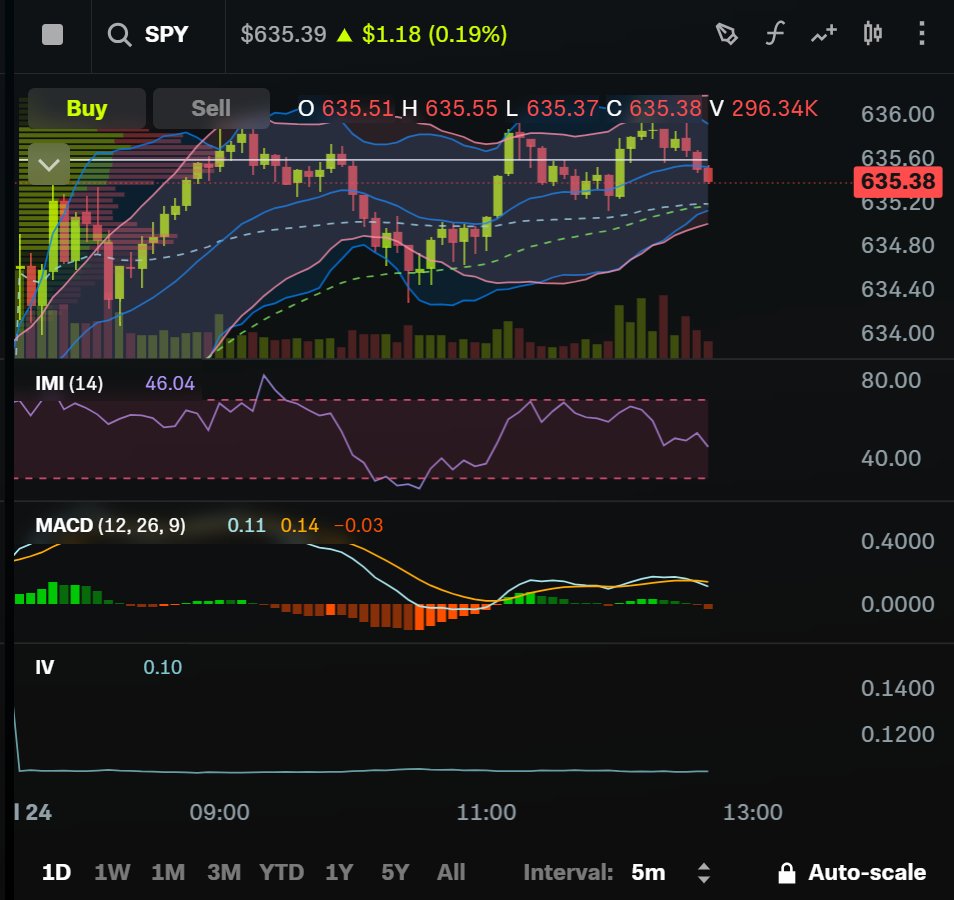
Task: Click the Buy button
Action: point(86,108)
